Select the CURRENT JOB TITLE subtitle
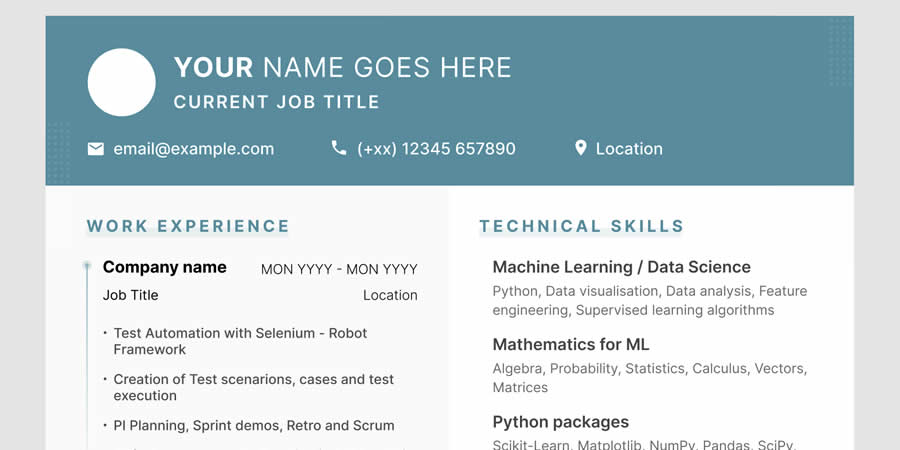900x450 pixels. [x=276, y=102]
